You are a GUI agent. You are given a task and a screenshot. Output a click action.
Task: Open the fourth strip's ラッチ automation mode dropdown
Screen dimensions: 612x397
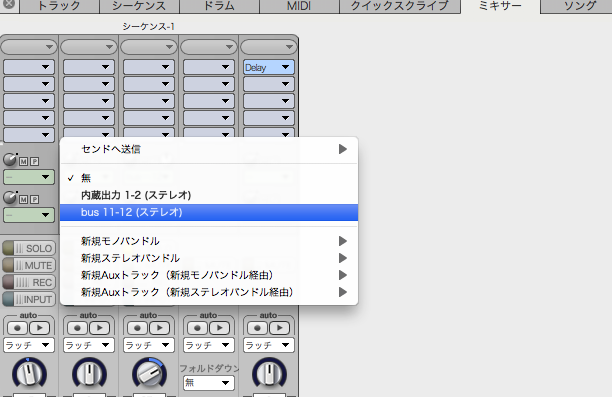tap(209, 345)
